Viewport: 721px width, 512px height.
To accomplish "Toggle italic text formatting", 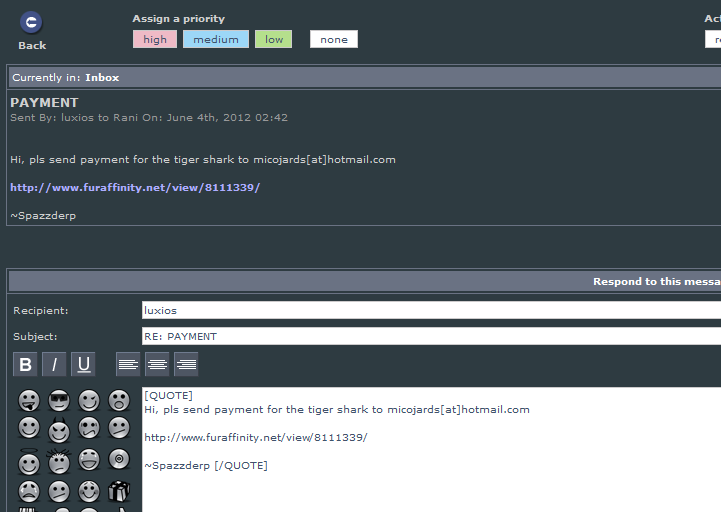I will pyautogui.click(x=55, y=364).
